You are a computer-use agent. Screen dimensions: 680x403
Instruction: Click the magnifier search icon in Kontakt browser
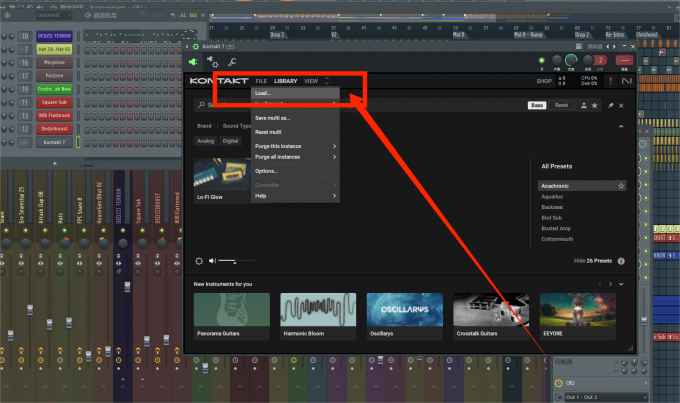[x=201, y=105]
